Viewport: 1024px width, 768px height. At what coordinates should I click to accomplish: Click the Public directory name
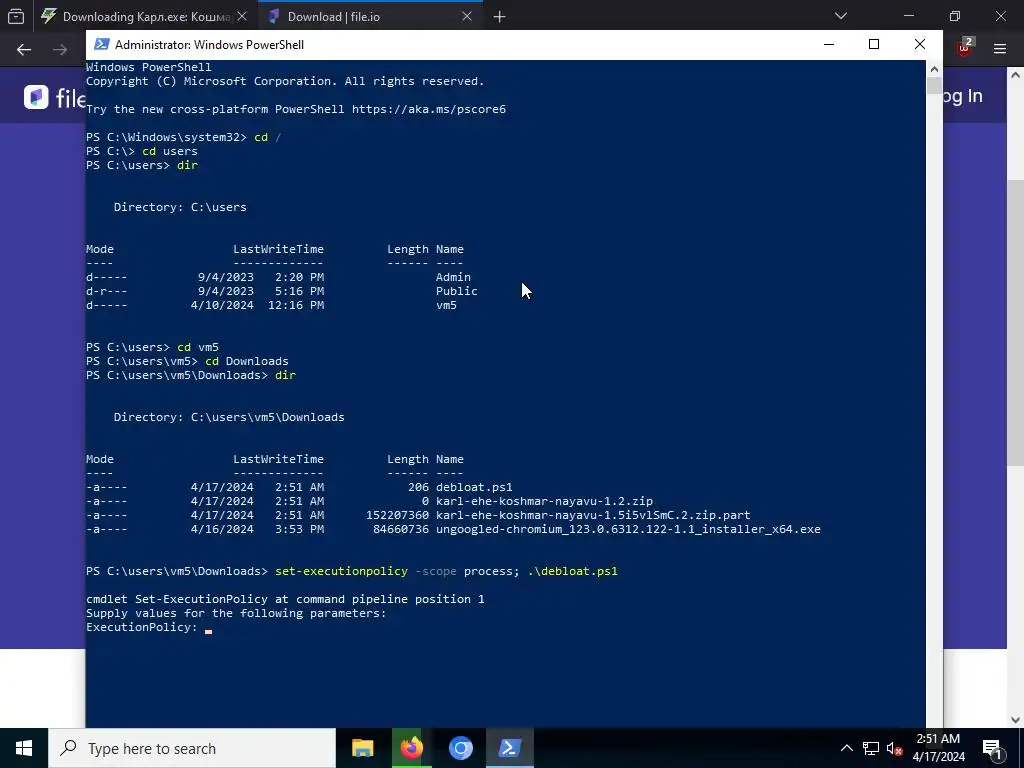[x=456, y=291]
